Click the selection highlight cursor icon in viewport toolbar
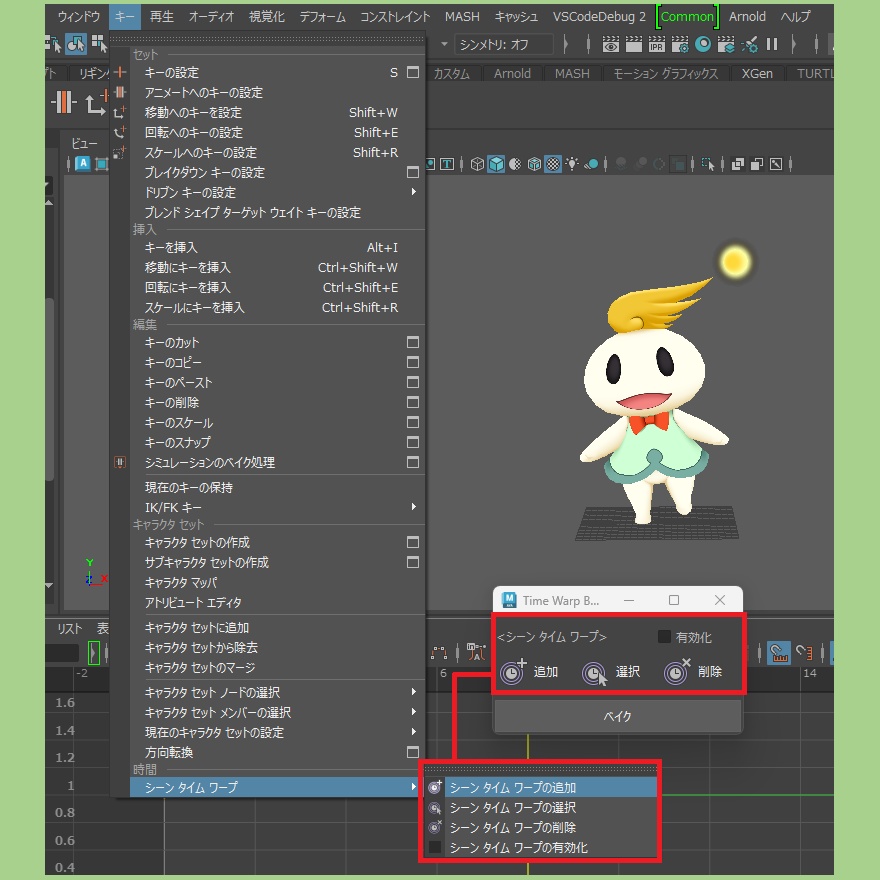The image size is (880, 880). point(708,164)
